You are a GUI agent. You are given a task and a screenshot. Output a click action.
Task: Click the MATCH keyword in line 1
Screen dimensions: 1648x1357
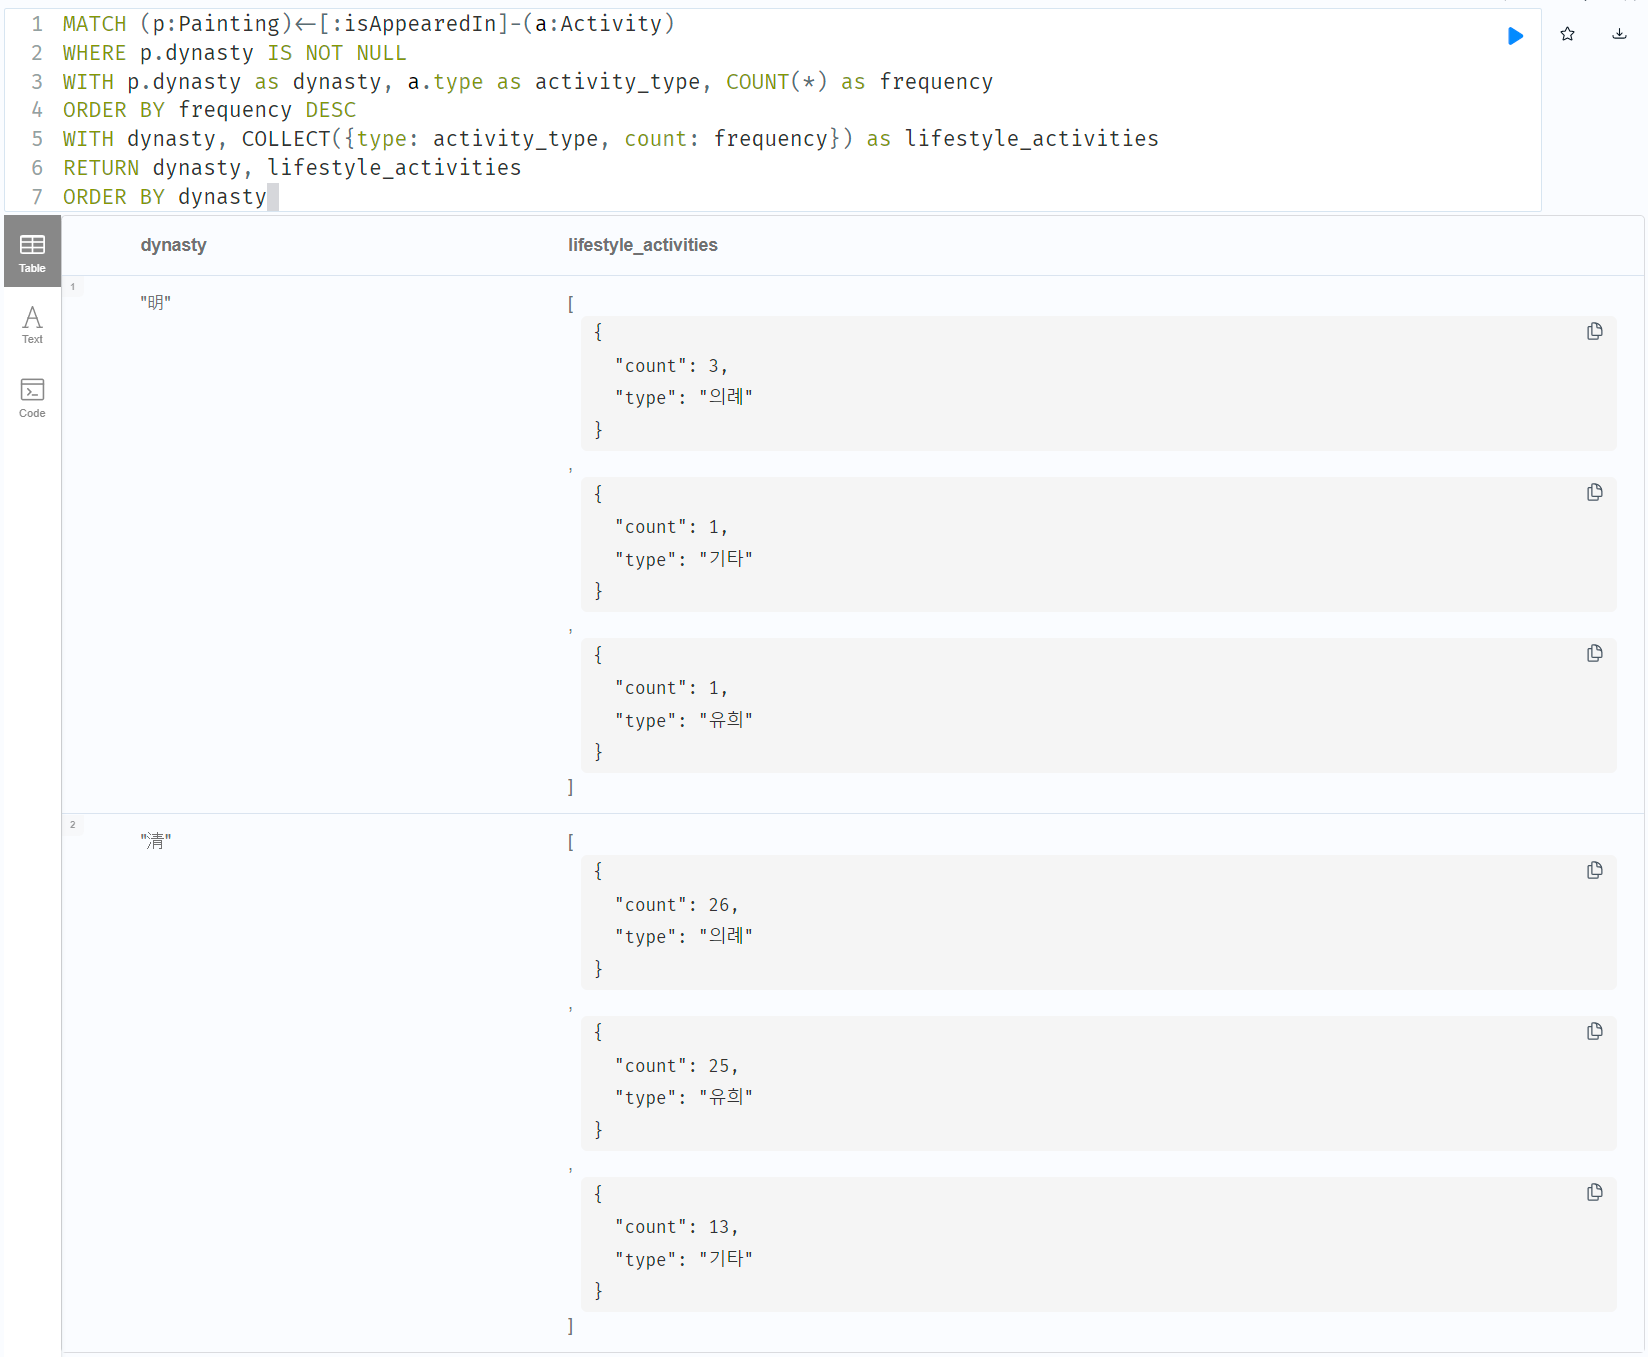click(94, 24)
